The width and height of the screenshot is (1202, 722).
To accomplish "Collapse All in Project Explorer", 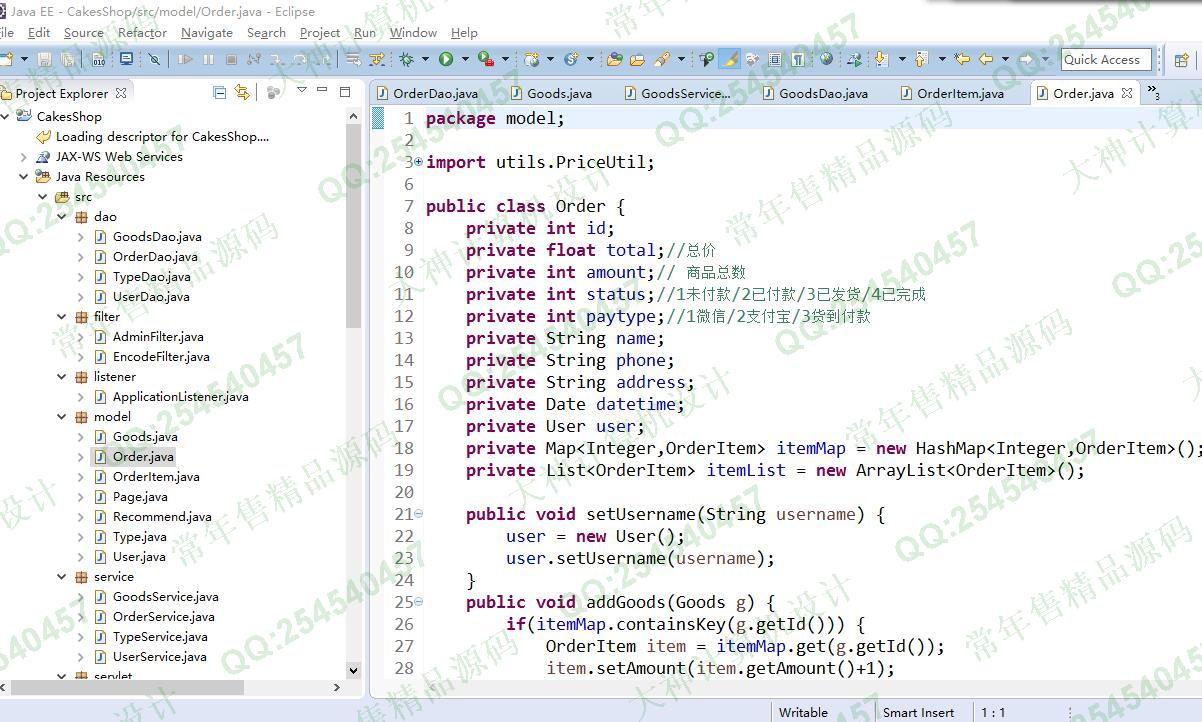I will point(220,92).
